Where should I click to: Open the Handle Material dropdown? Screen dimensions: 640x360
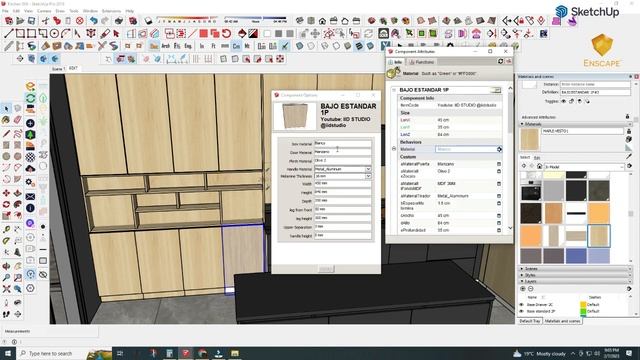pyautogui.click(x=368, y=169)
